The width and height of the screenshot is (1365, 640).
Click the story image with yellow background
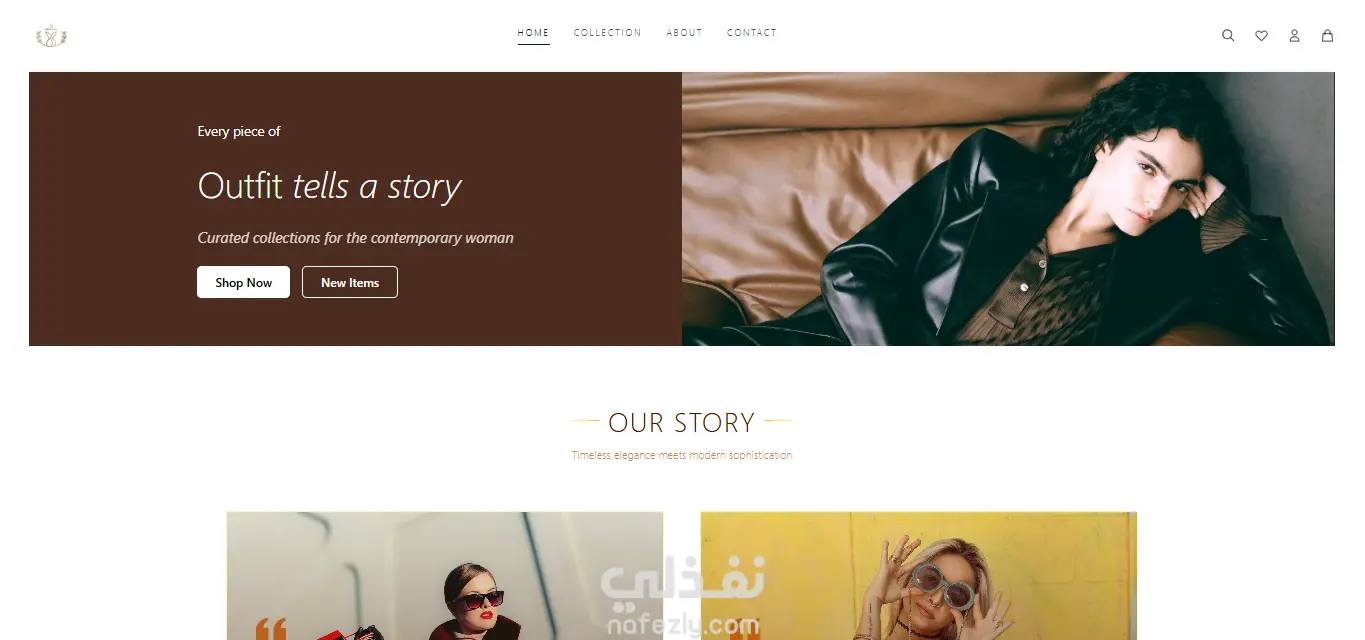click(x=919, y=576)
